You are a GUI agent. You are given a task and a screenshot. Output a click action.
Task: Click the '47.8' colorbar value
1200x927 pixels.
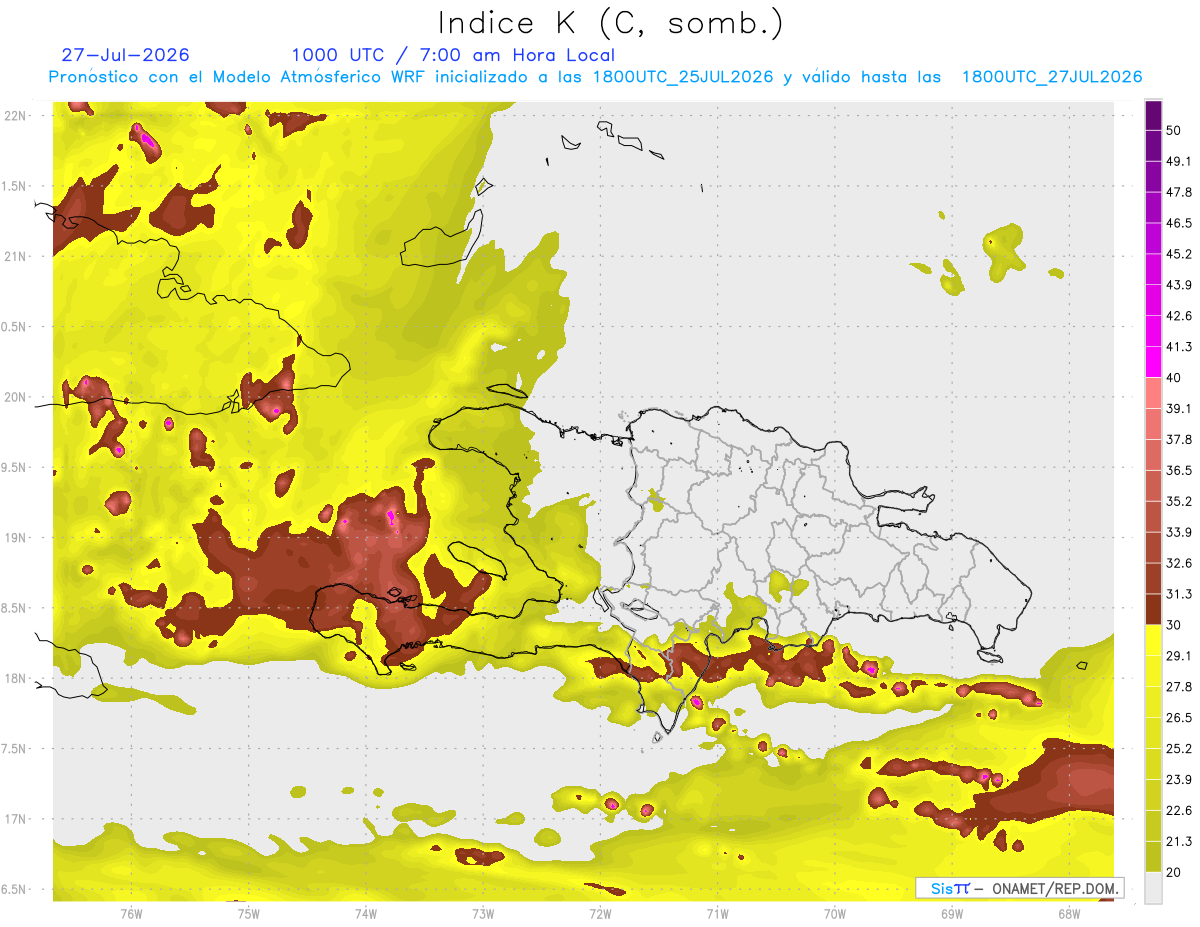[1180, 192]
